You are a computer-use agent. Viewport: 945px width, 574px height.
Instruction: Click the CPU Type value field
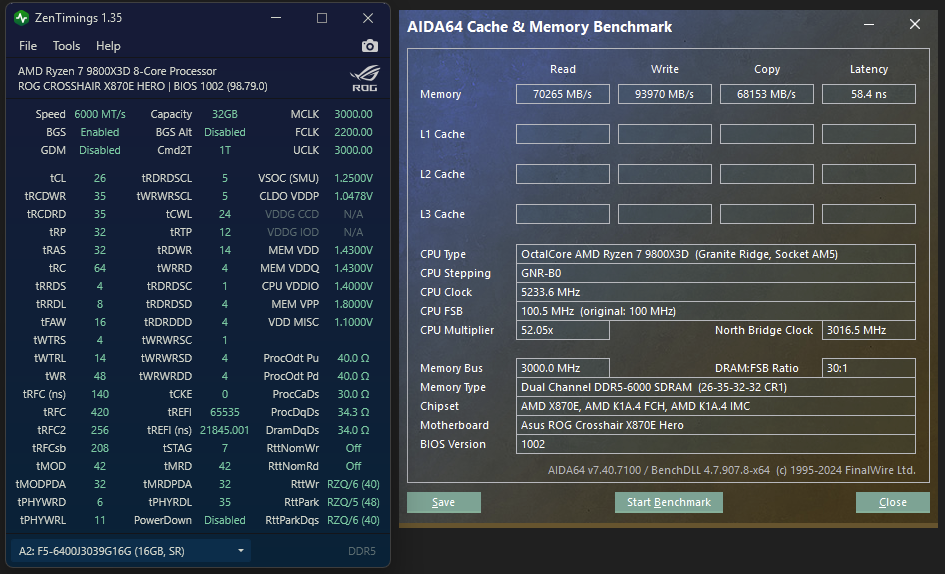(715, 254)
